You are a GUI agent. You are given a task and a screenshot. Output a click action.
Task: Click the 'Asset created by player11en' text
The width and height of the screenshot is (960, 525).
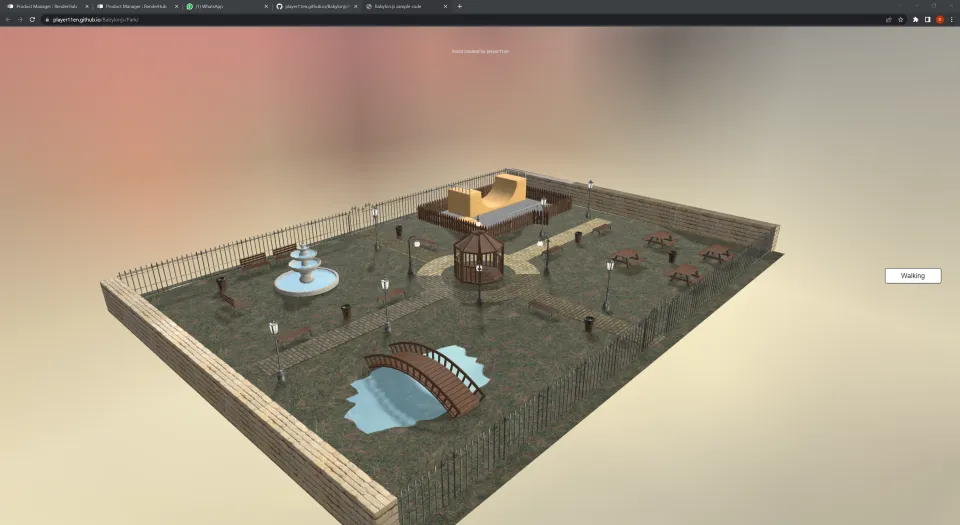pyautogui.click(x=480, y=51)
